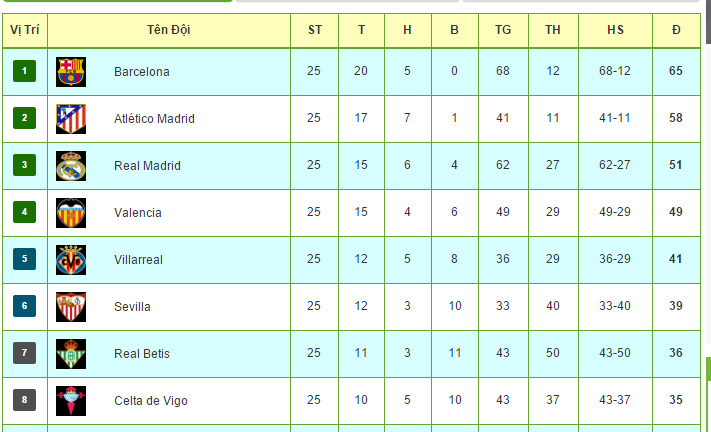711x432 pixels.
Task: Click the Barcelona club crest
Action: [71, 71]
